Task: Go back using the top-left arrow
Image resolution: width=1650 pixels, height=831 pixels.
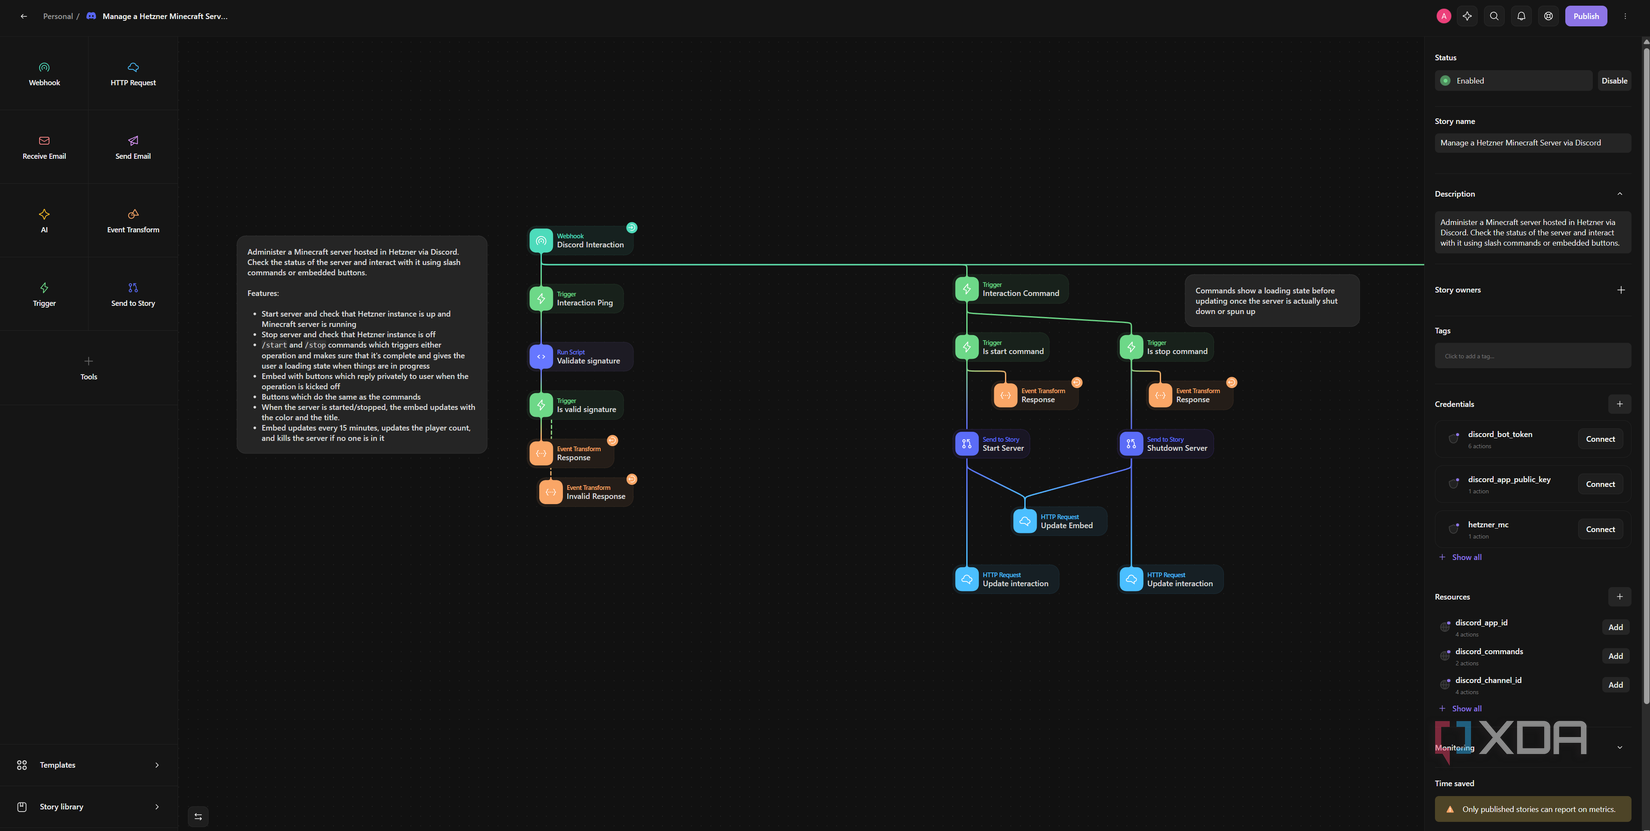Action: (24, 16)
